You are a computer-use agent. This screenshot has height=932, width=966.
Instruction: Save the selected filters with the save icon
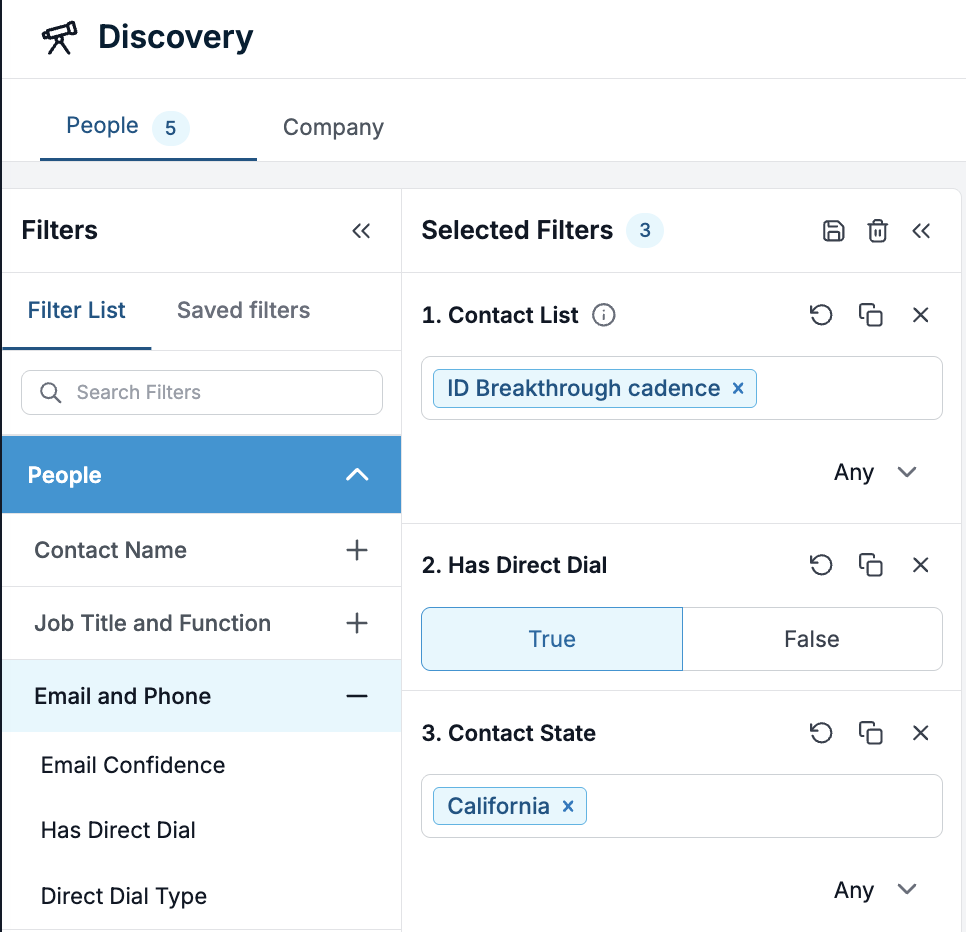(x=833, y=231)
